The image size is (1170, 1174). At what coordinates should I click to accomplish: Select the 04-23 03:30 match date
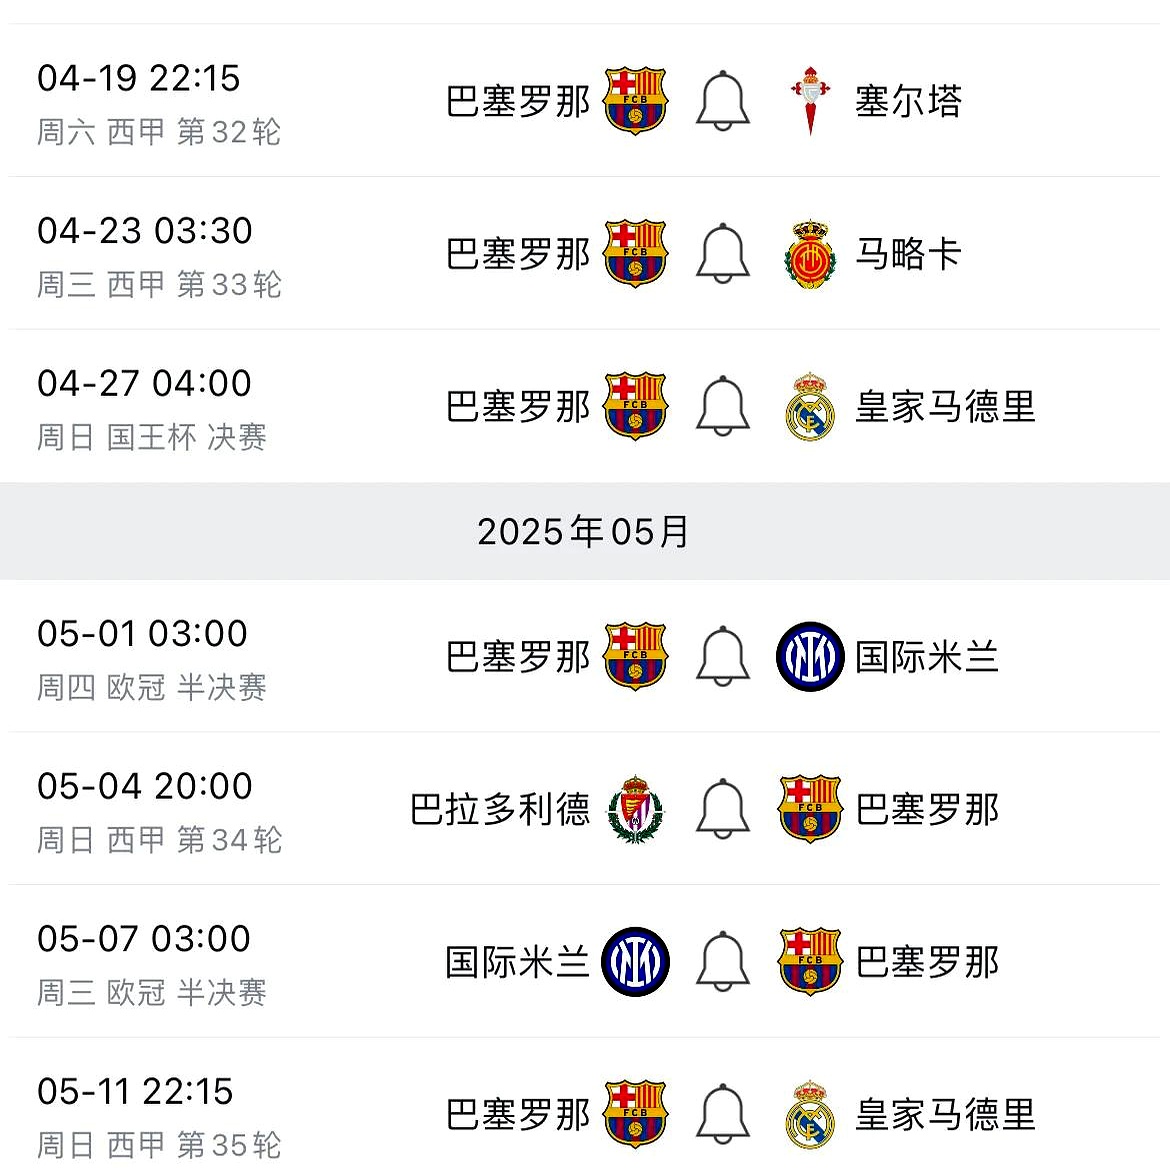click(x=145, y=231)
